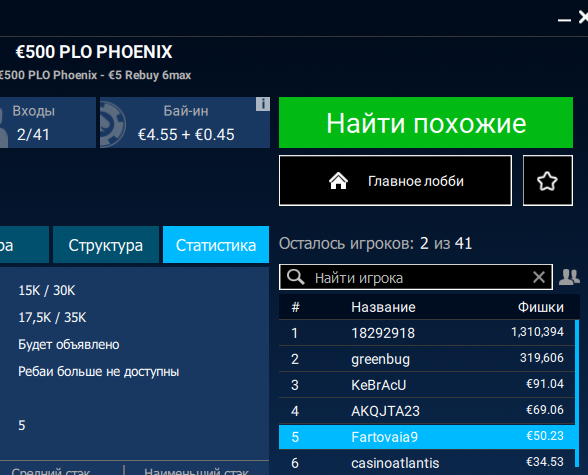Select highlighted player Fartovaia9
588x475 pixels.
[x=427, y=437]
